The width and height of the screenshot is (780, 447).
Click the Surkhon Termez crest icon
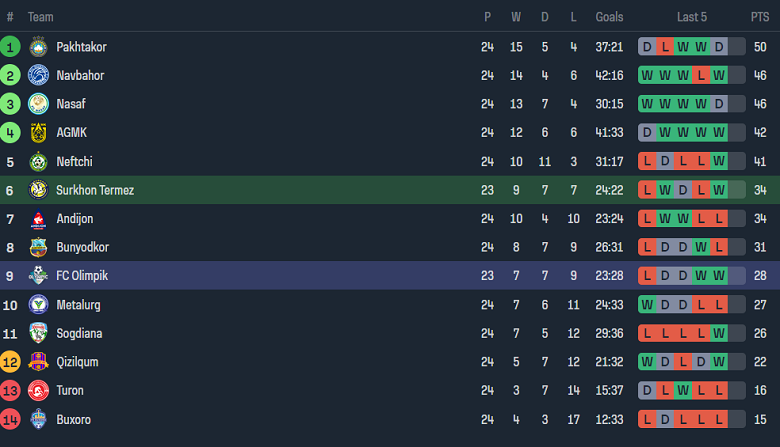[x=38, y=190]
